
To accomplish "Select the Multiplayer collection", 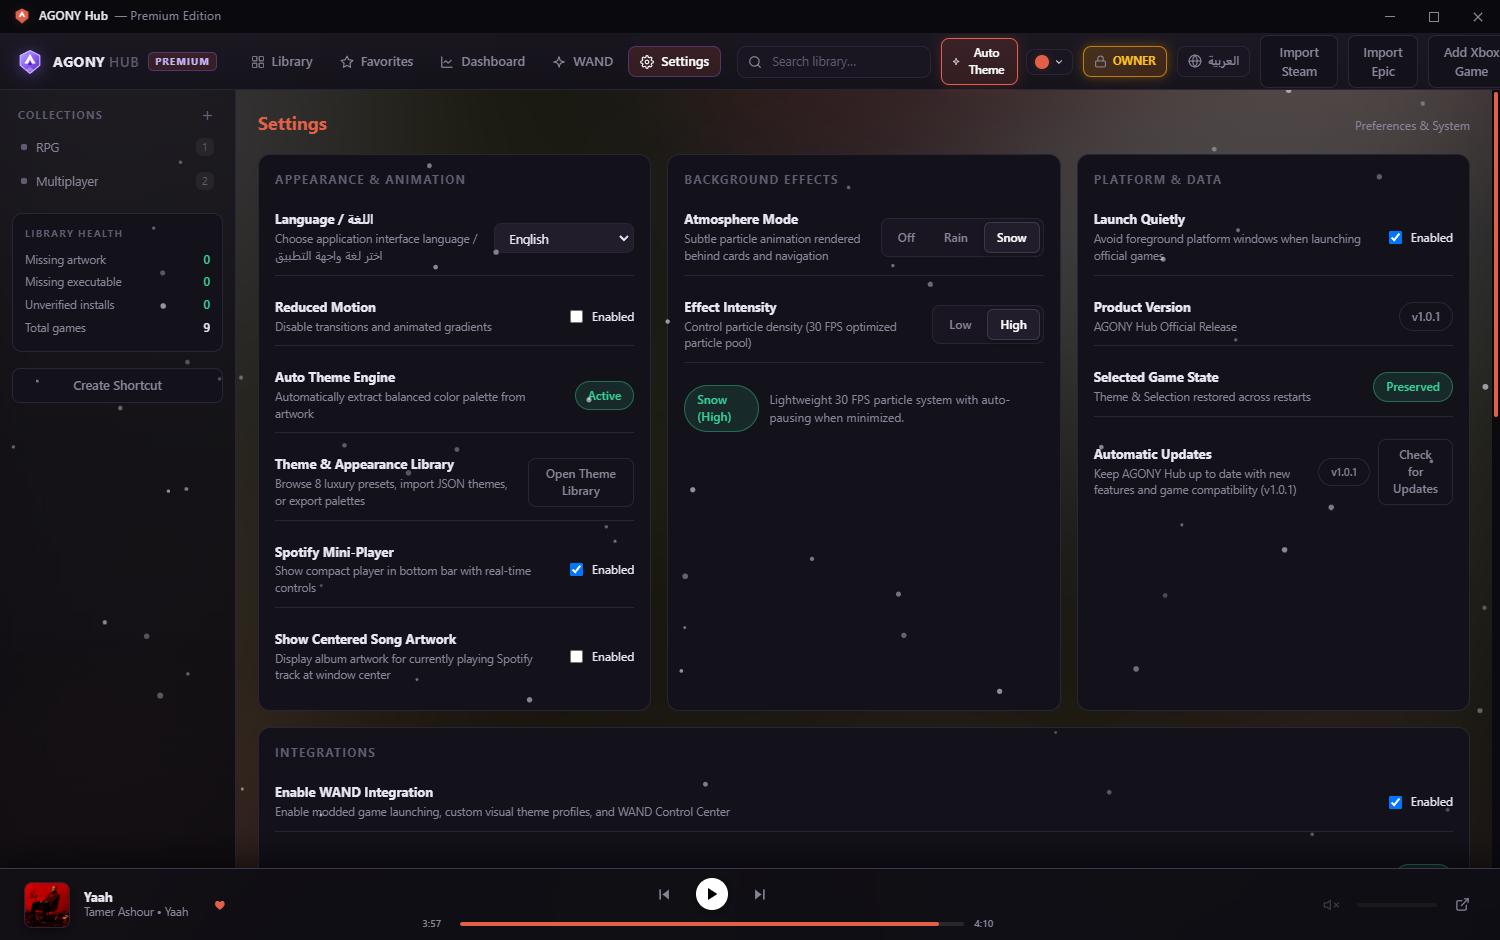I will (117, 181).
